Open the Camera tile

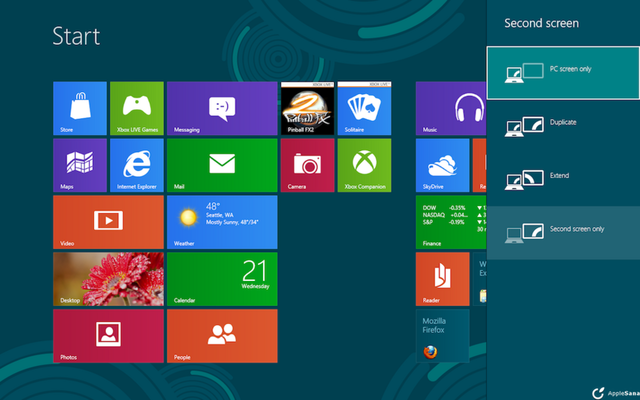pyautogui.click(x=307, y=165)
